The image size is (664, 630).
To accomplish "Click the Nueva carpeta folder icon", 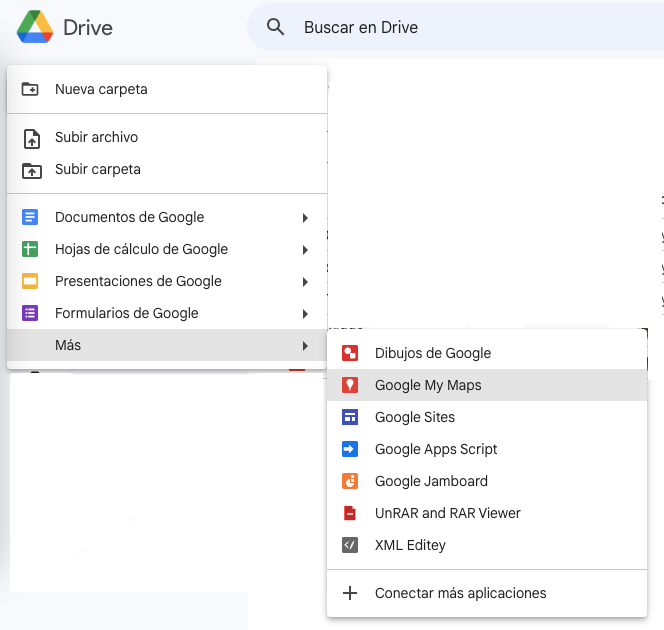I will 31,89.
